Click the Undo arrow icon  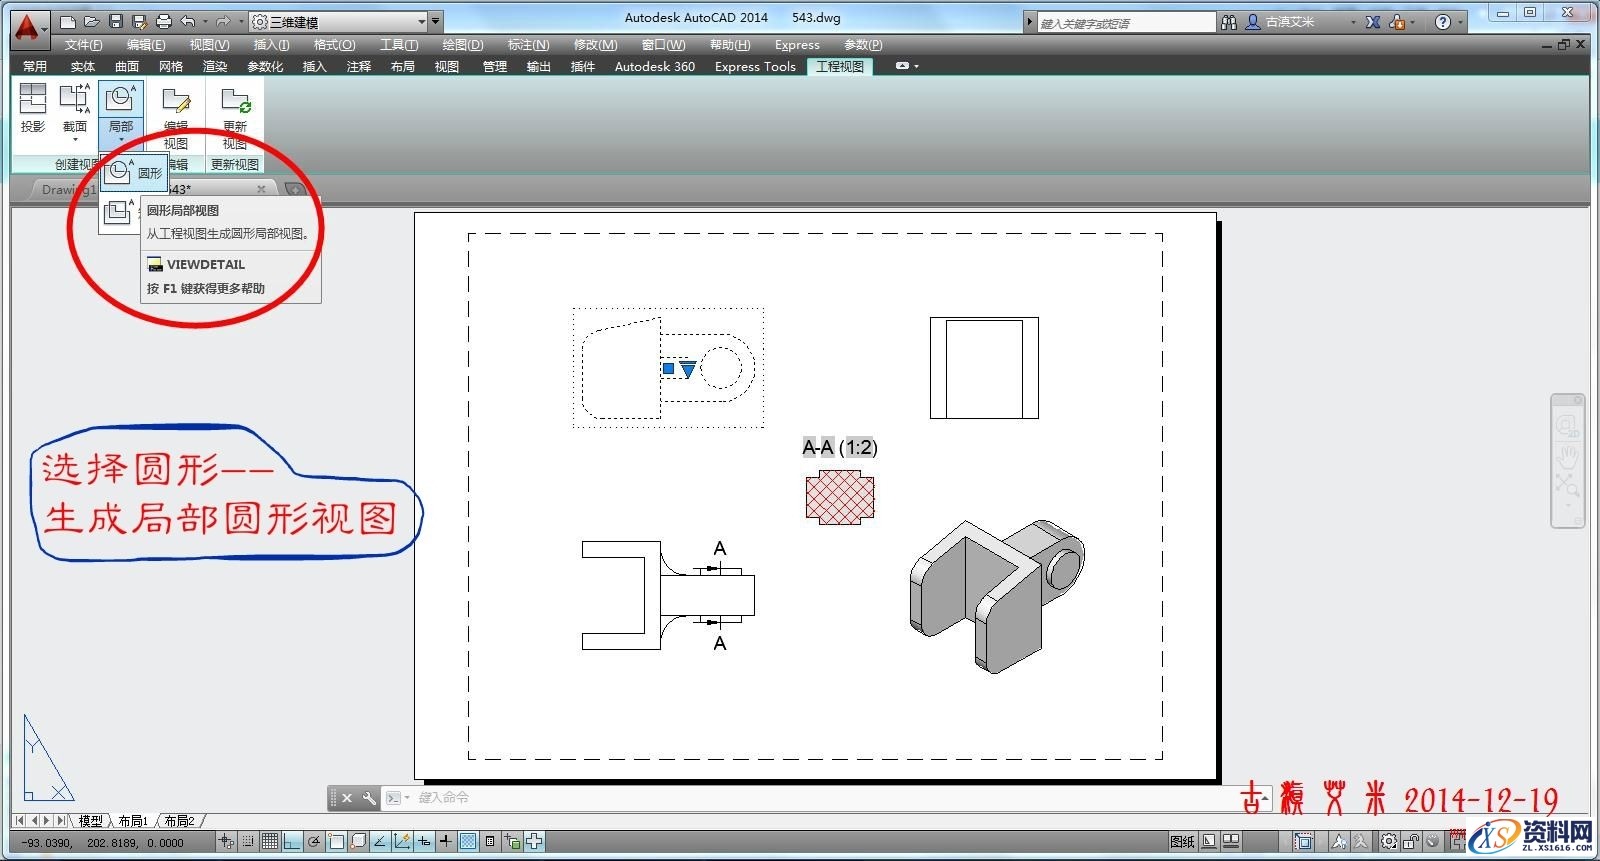tap(188, 21)
